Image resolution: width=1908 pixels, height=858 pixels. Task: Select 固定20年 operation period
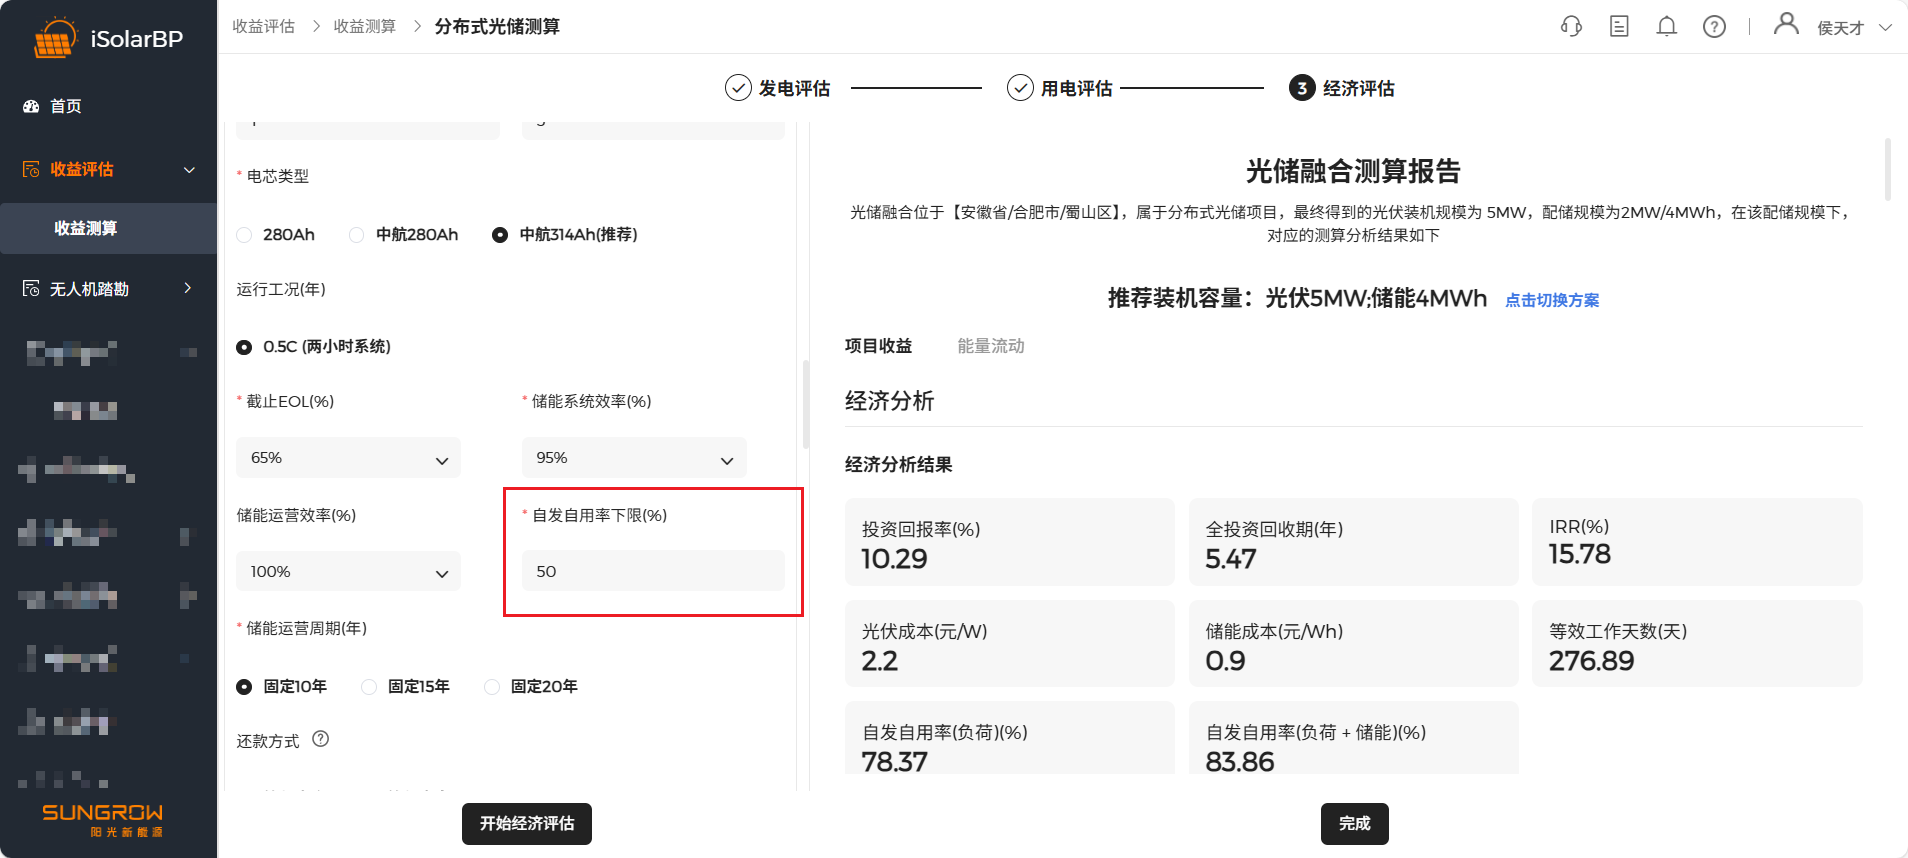click(492, 687)
